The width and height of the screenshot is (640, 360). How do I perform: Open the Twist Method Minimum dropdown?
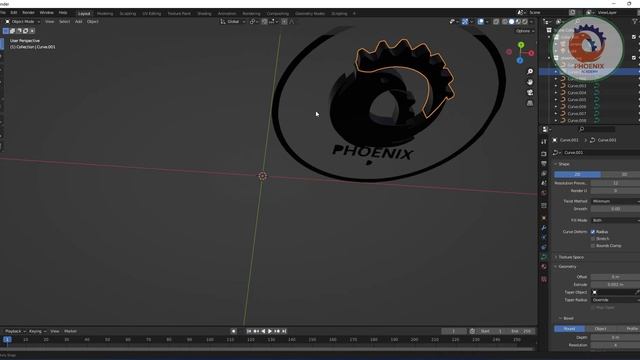pyautogui.click(x=615, y=201)
